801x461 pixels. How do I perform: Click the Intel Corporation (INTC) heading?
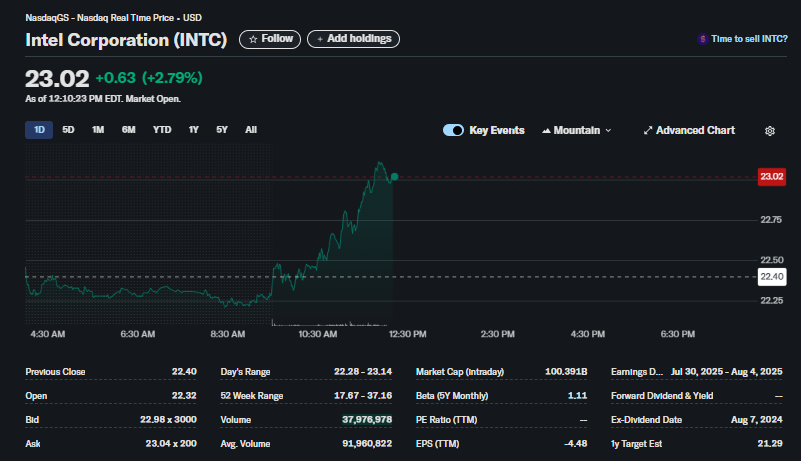pos(126,40)
